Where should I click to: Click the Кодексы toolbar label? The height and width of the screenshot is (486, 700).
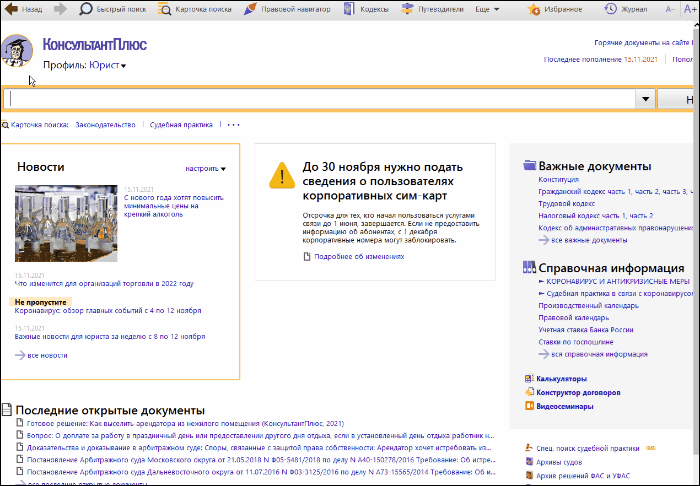(374, 9)
